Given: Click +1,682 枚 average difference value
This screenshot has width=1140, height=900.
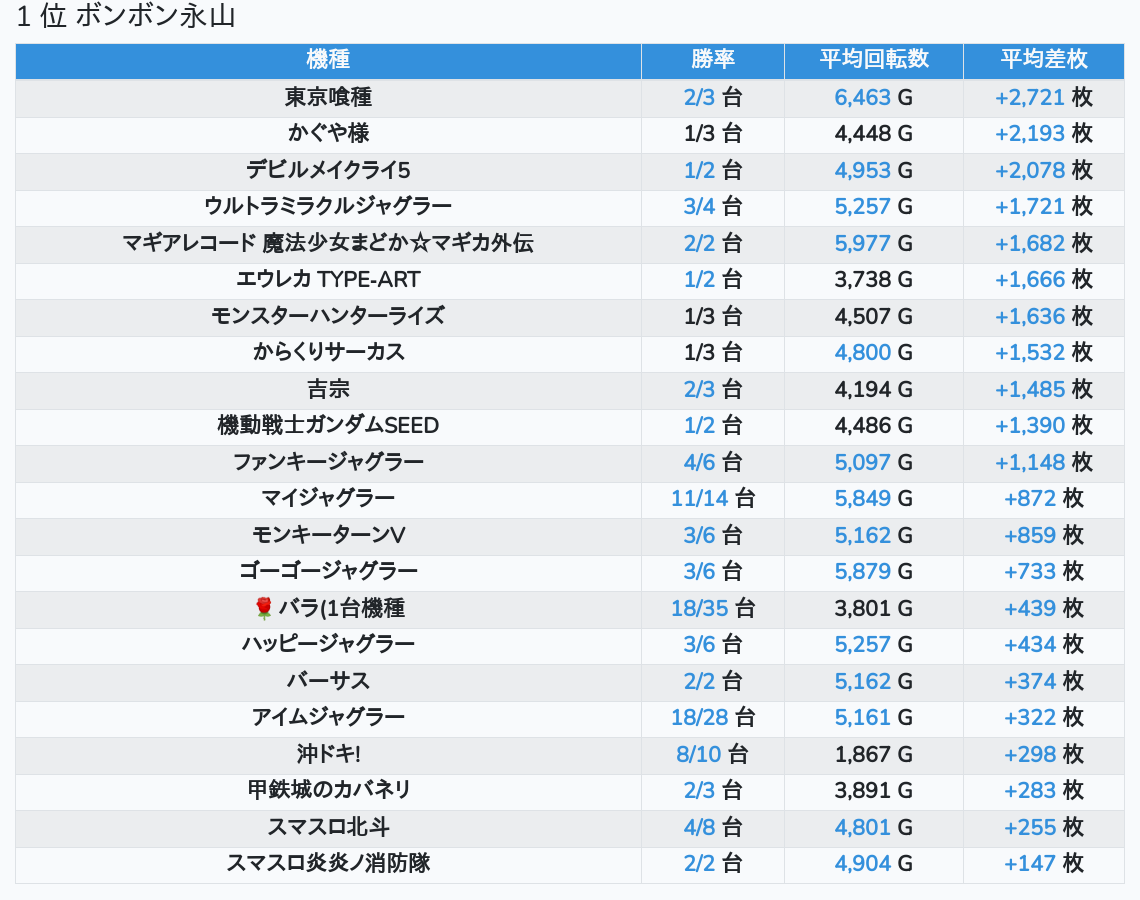Looking at the screenshot, I should click(1043, 243).
